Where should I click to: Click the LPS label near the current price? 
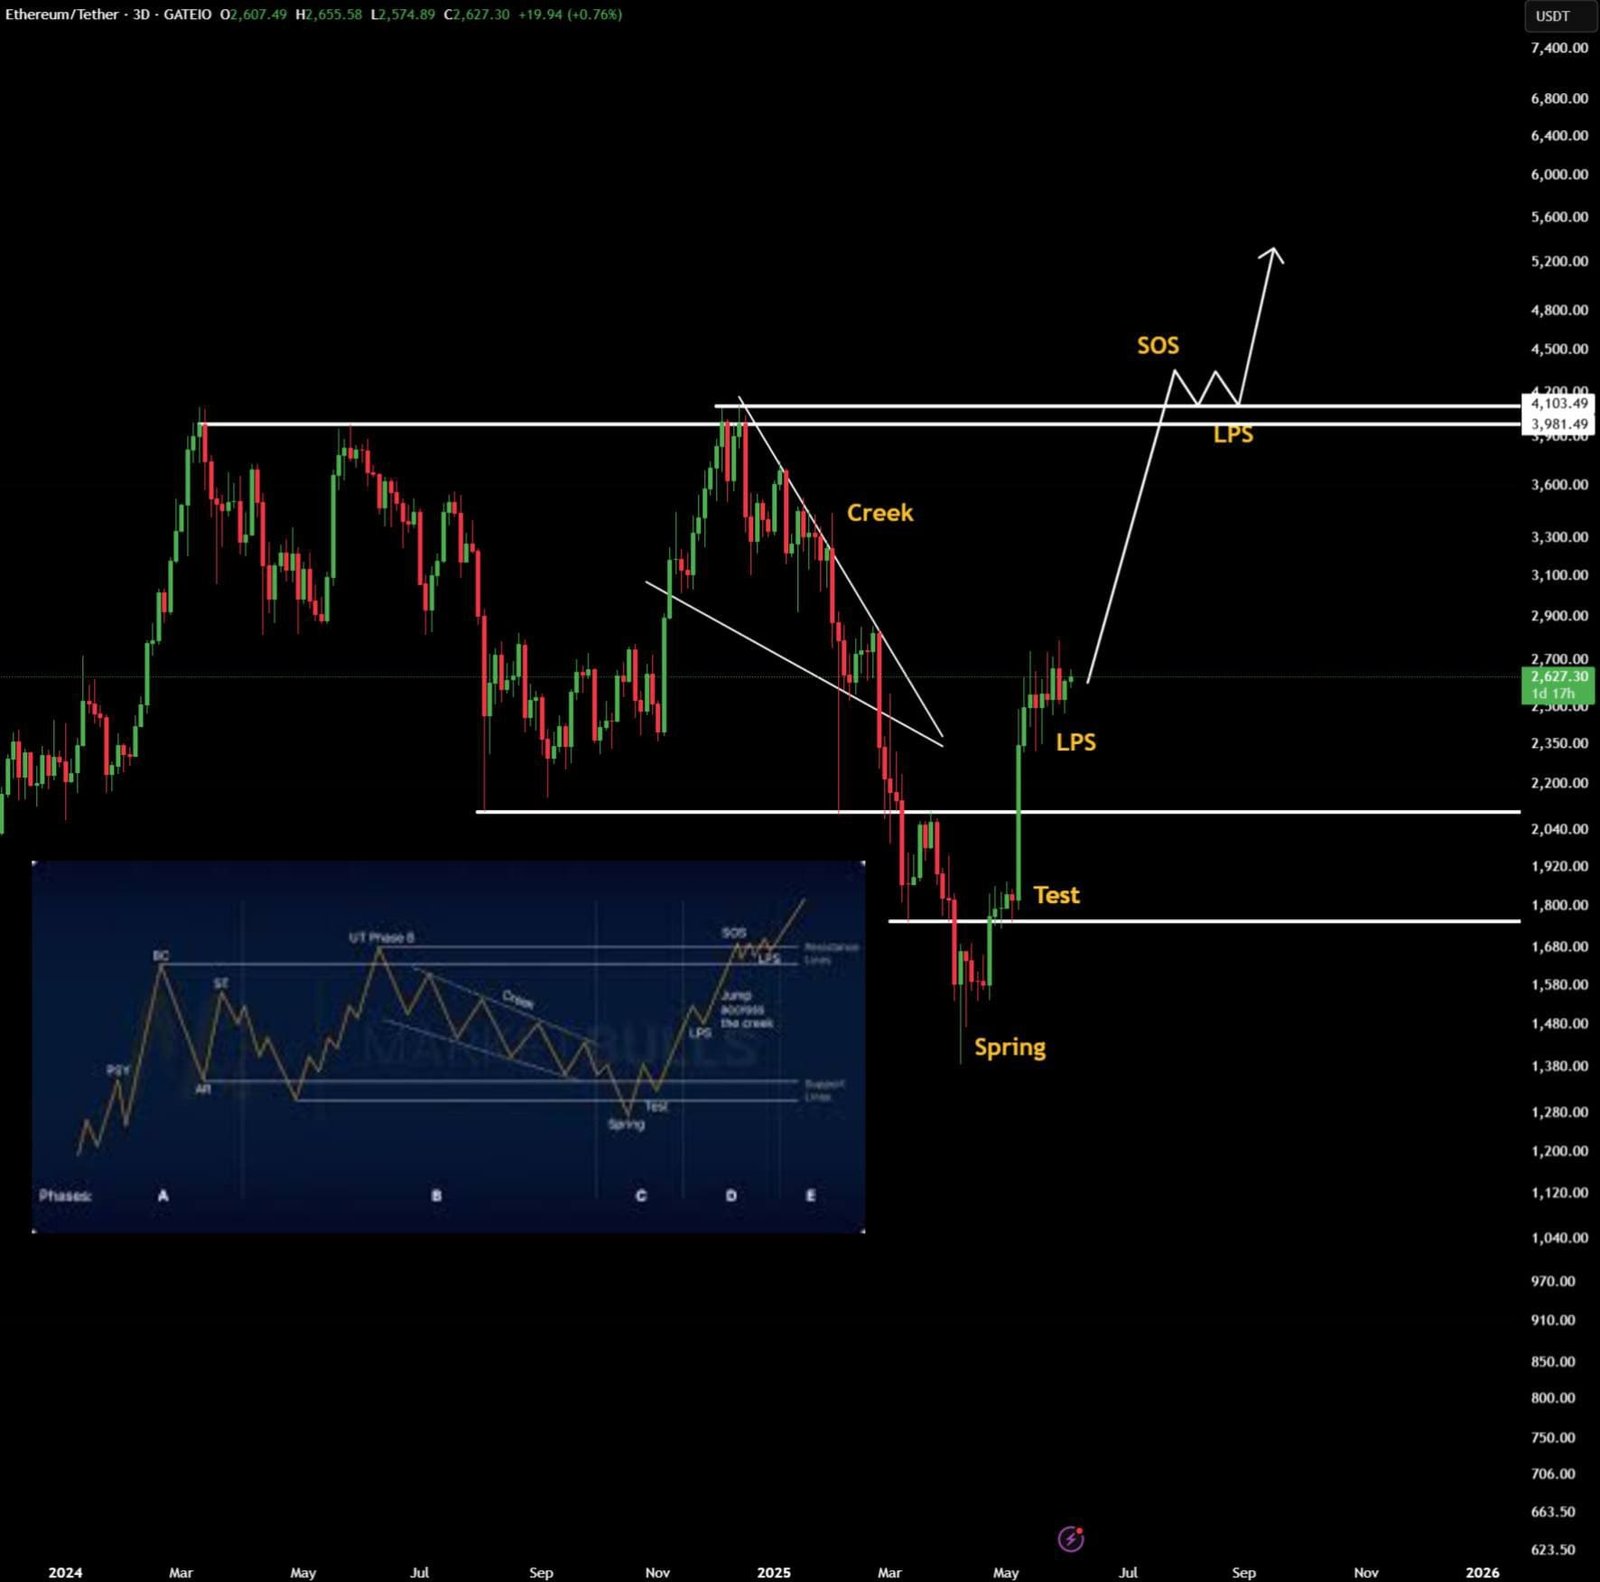(x=1077, y=742)
